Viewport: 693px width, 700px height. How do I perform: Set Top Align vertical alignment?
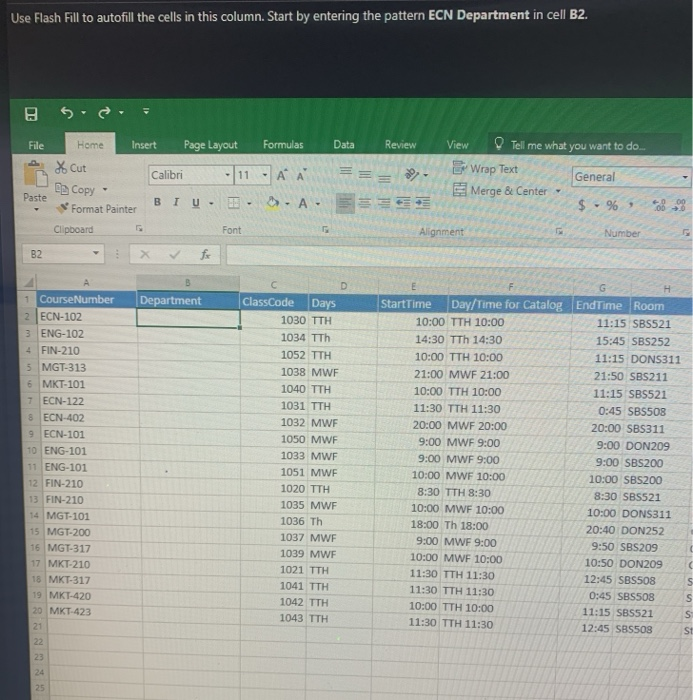tap(345, 171)
